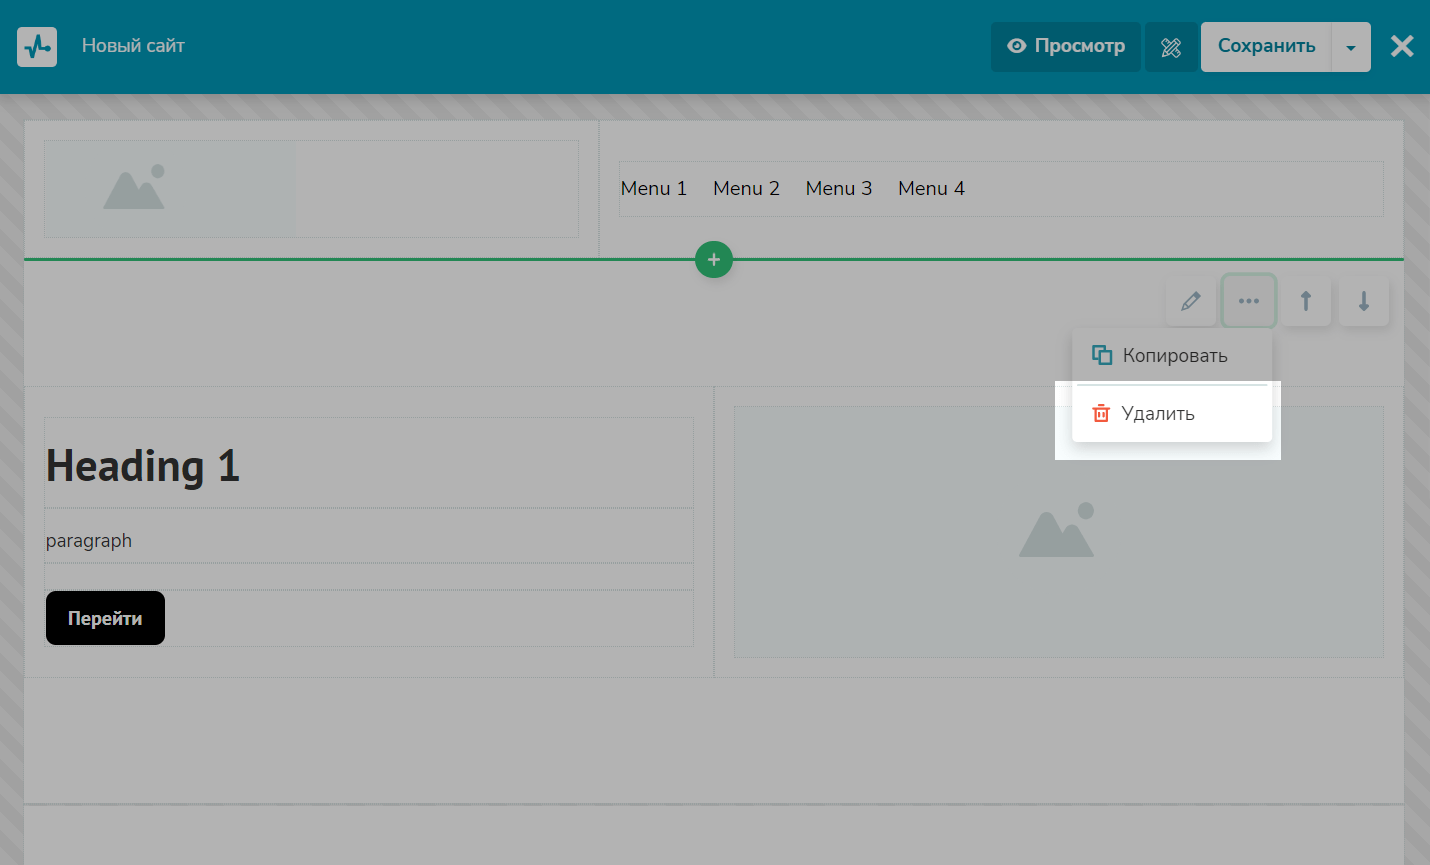The height and width of the screenshot is (865, 1430).
Task: Add a section with green plus button
Action: [x=714, y=260]
